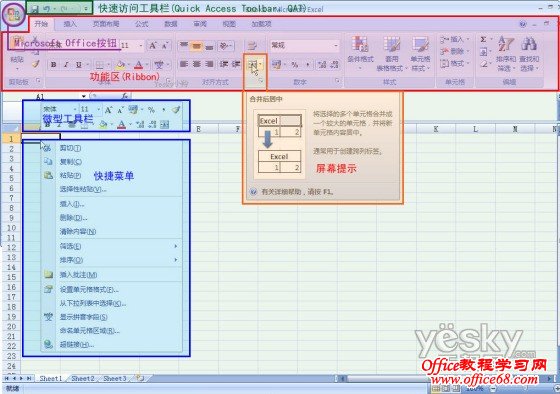Click the 插入 button in the cells group

pyautogui.click(x=454, y=39)
